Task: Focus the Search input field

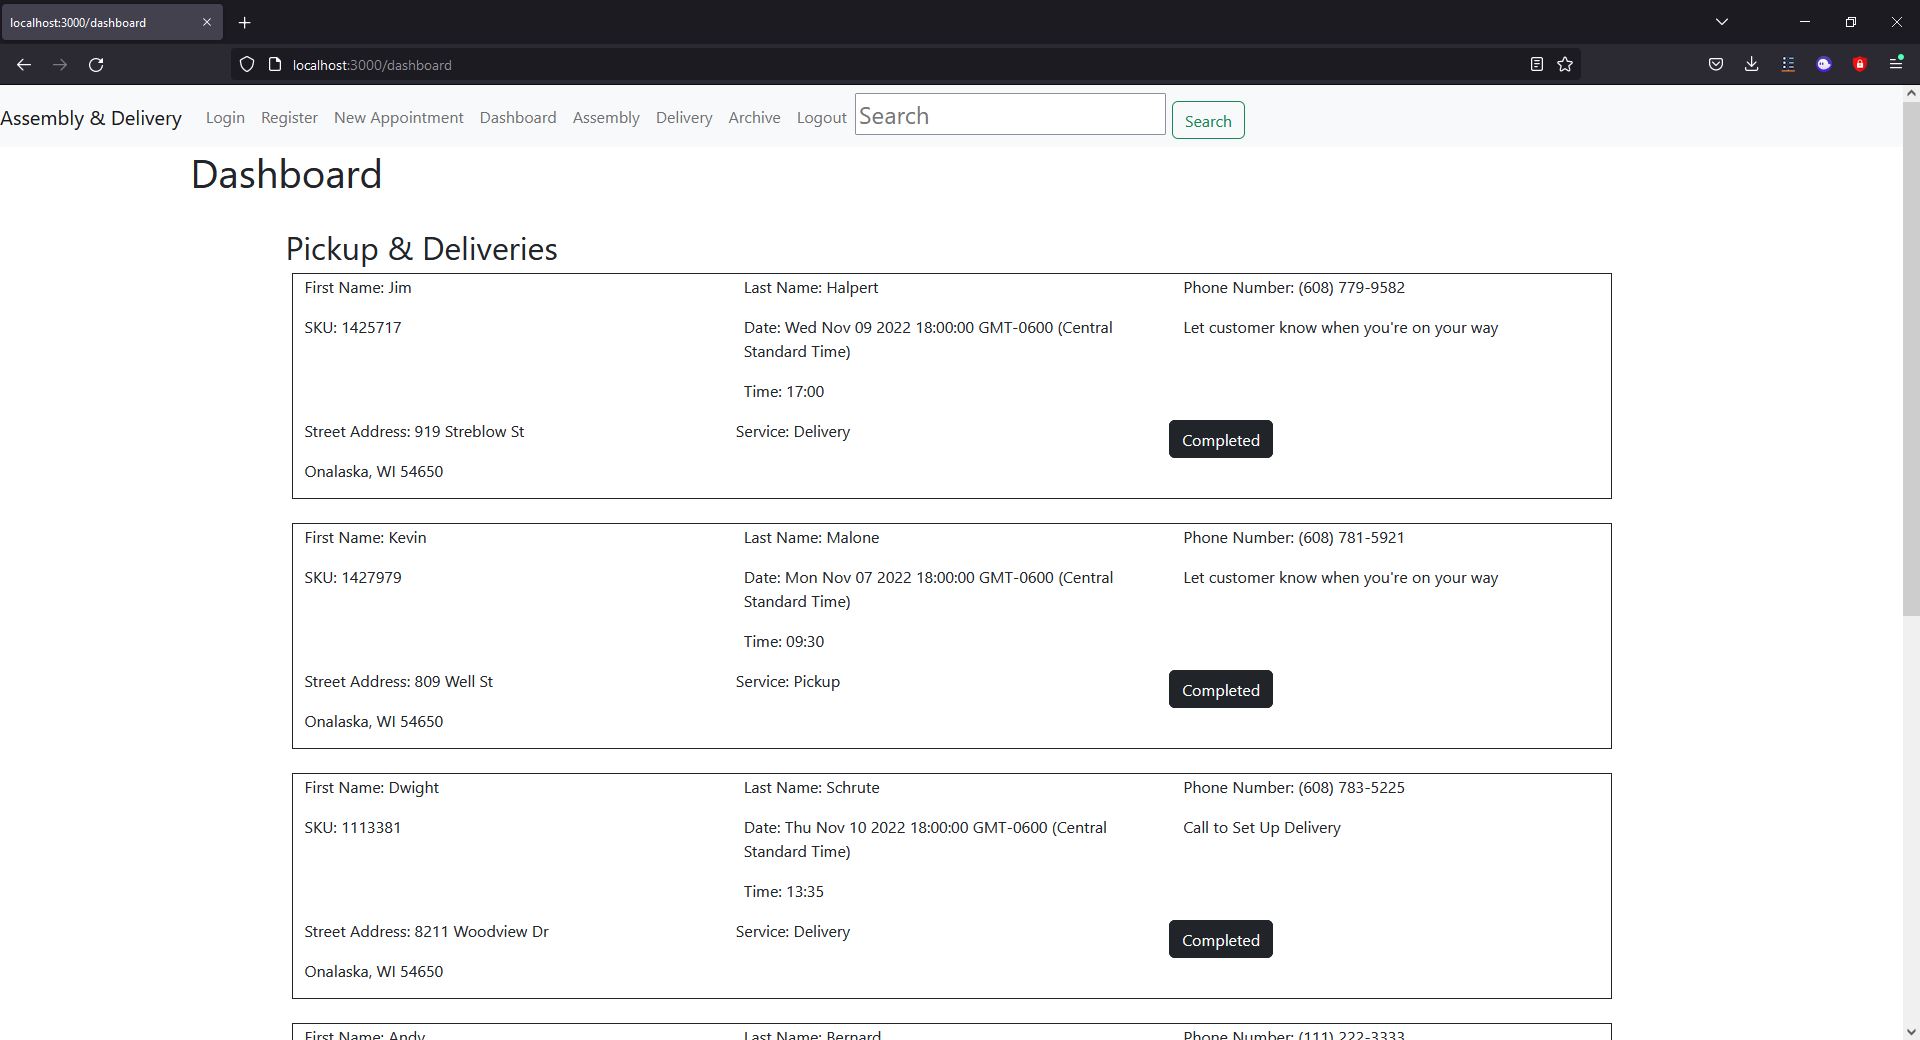Action: coord(1010,115)
